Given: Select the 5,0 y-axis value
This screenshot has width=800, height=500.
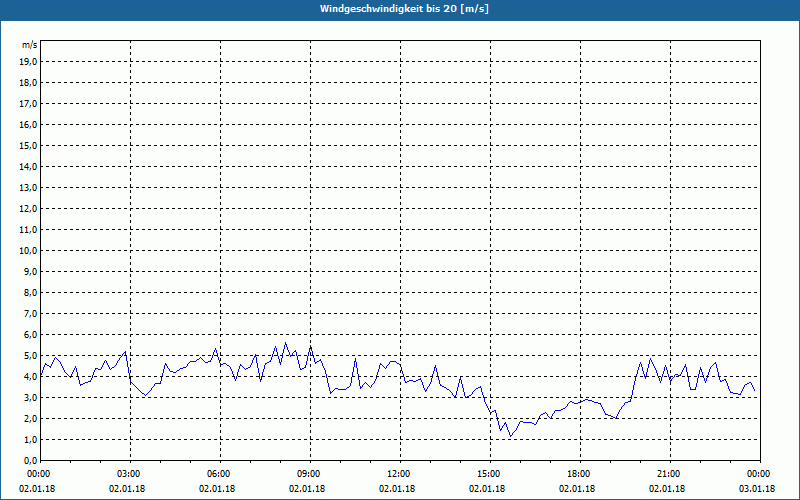Looking at the screenshot, I should point(30,356).
